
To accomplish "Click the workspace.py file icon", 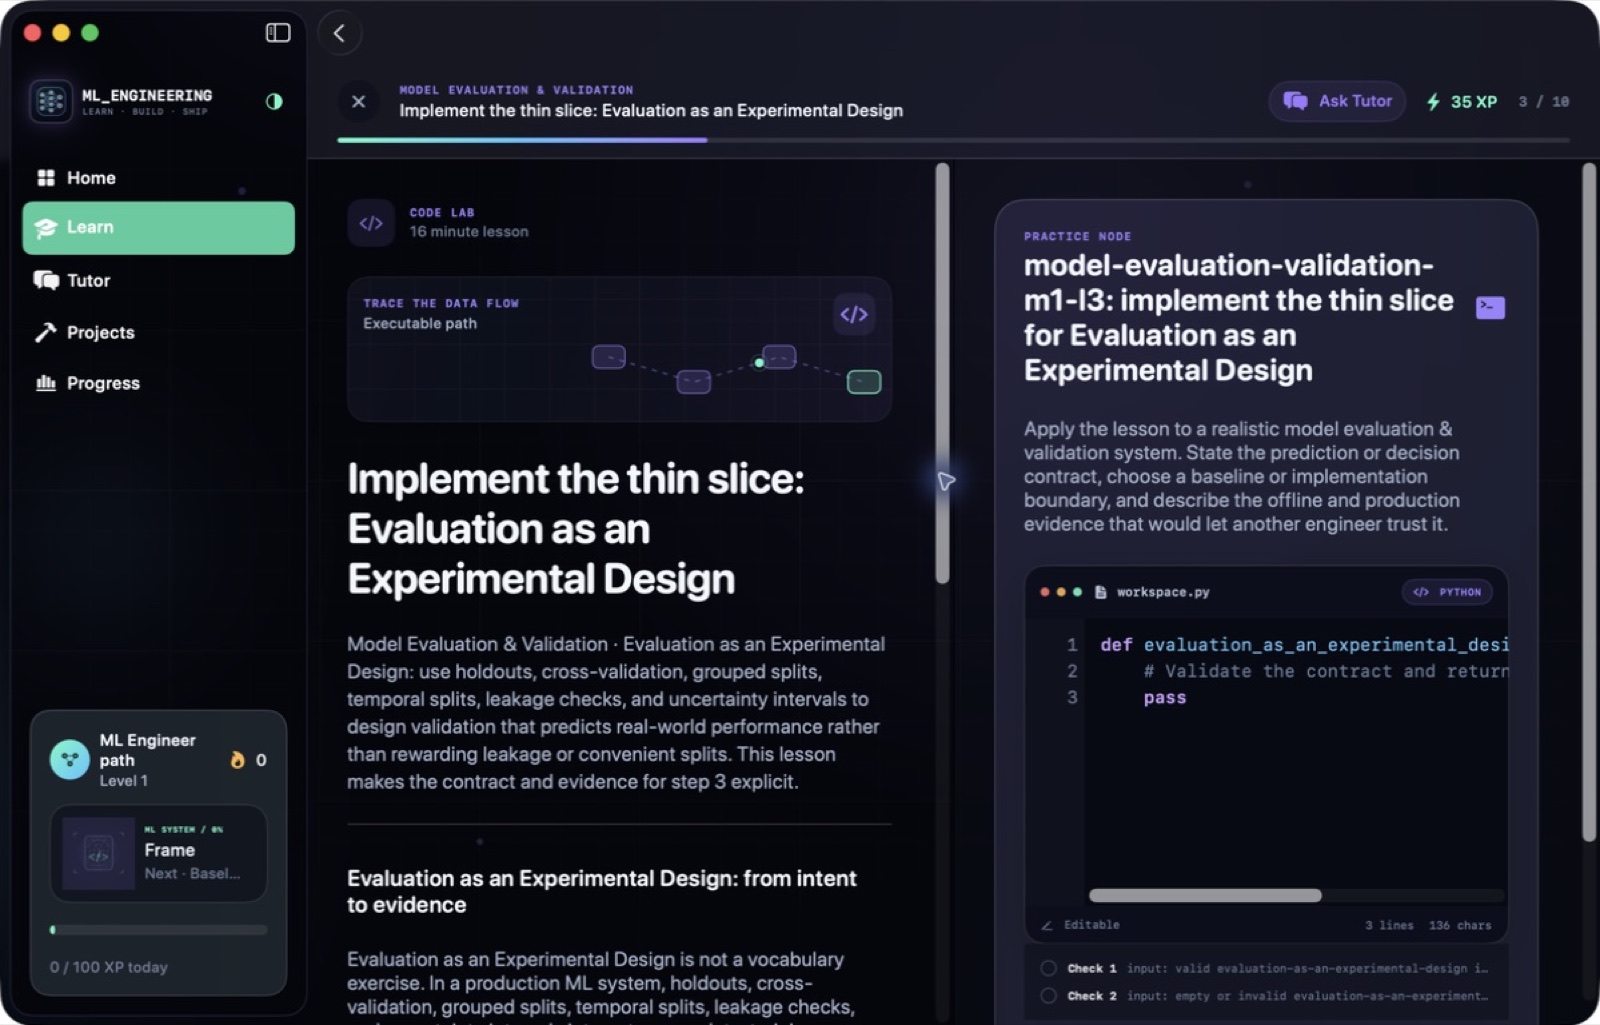I will 1100,592.
